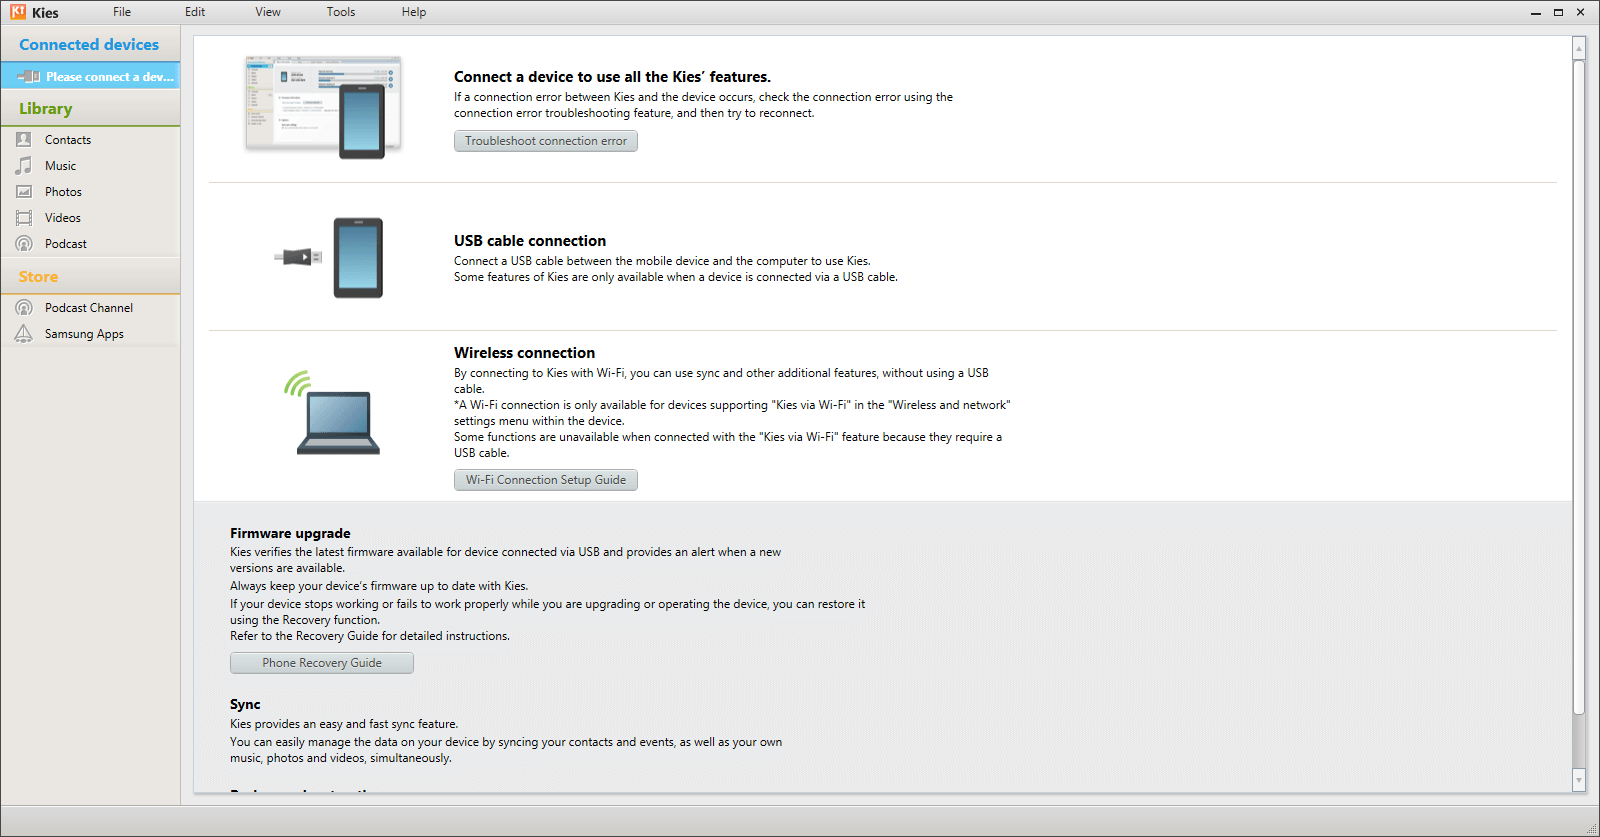Open the File menu
1600x837 pixels.
(122, 12)
